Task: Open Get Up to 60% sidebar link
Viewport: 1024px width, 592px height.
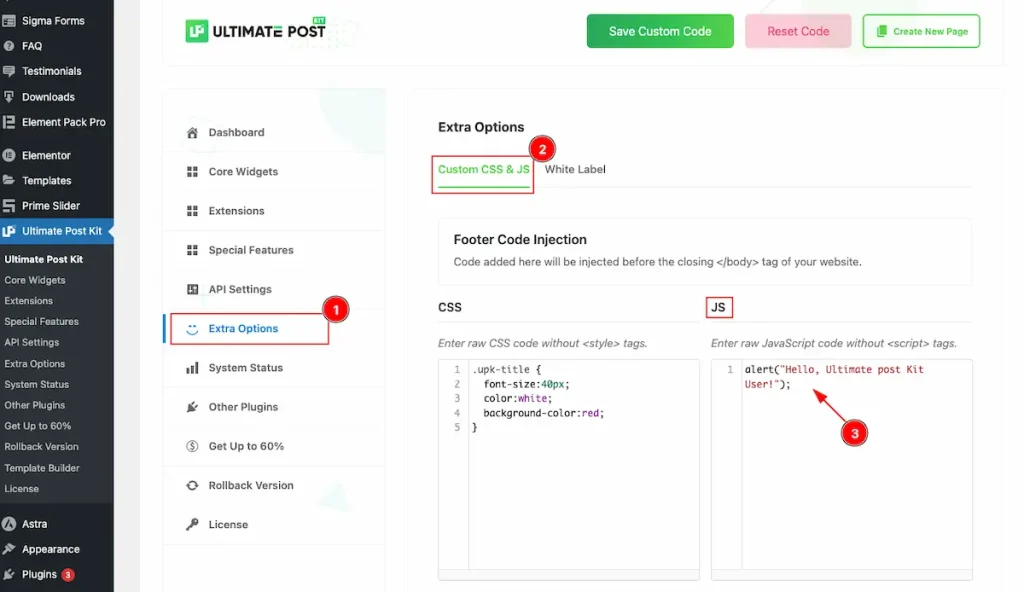Action: [x=37, y=426]
